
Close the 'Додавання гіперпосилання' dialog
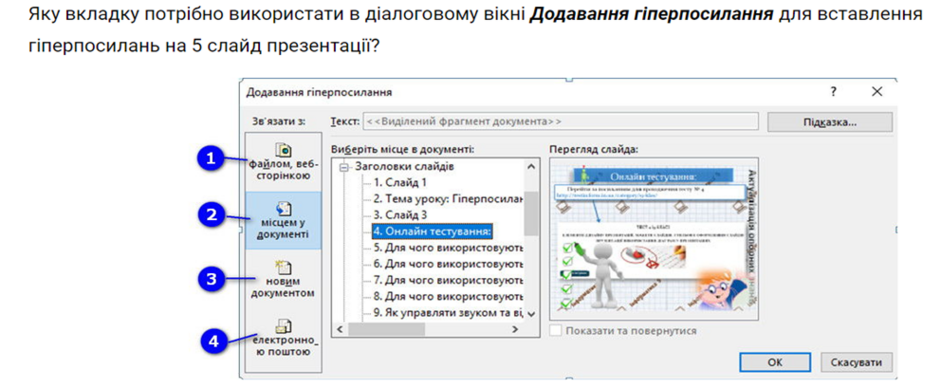tap(877, 92)
